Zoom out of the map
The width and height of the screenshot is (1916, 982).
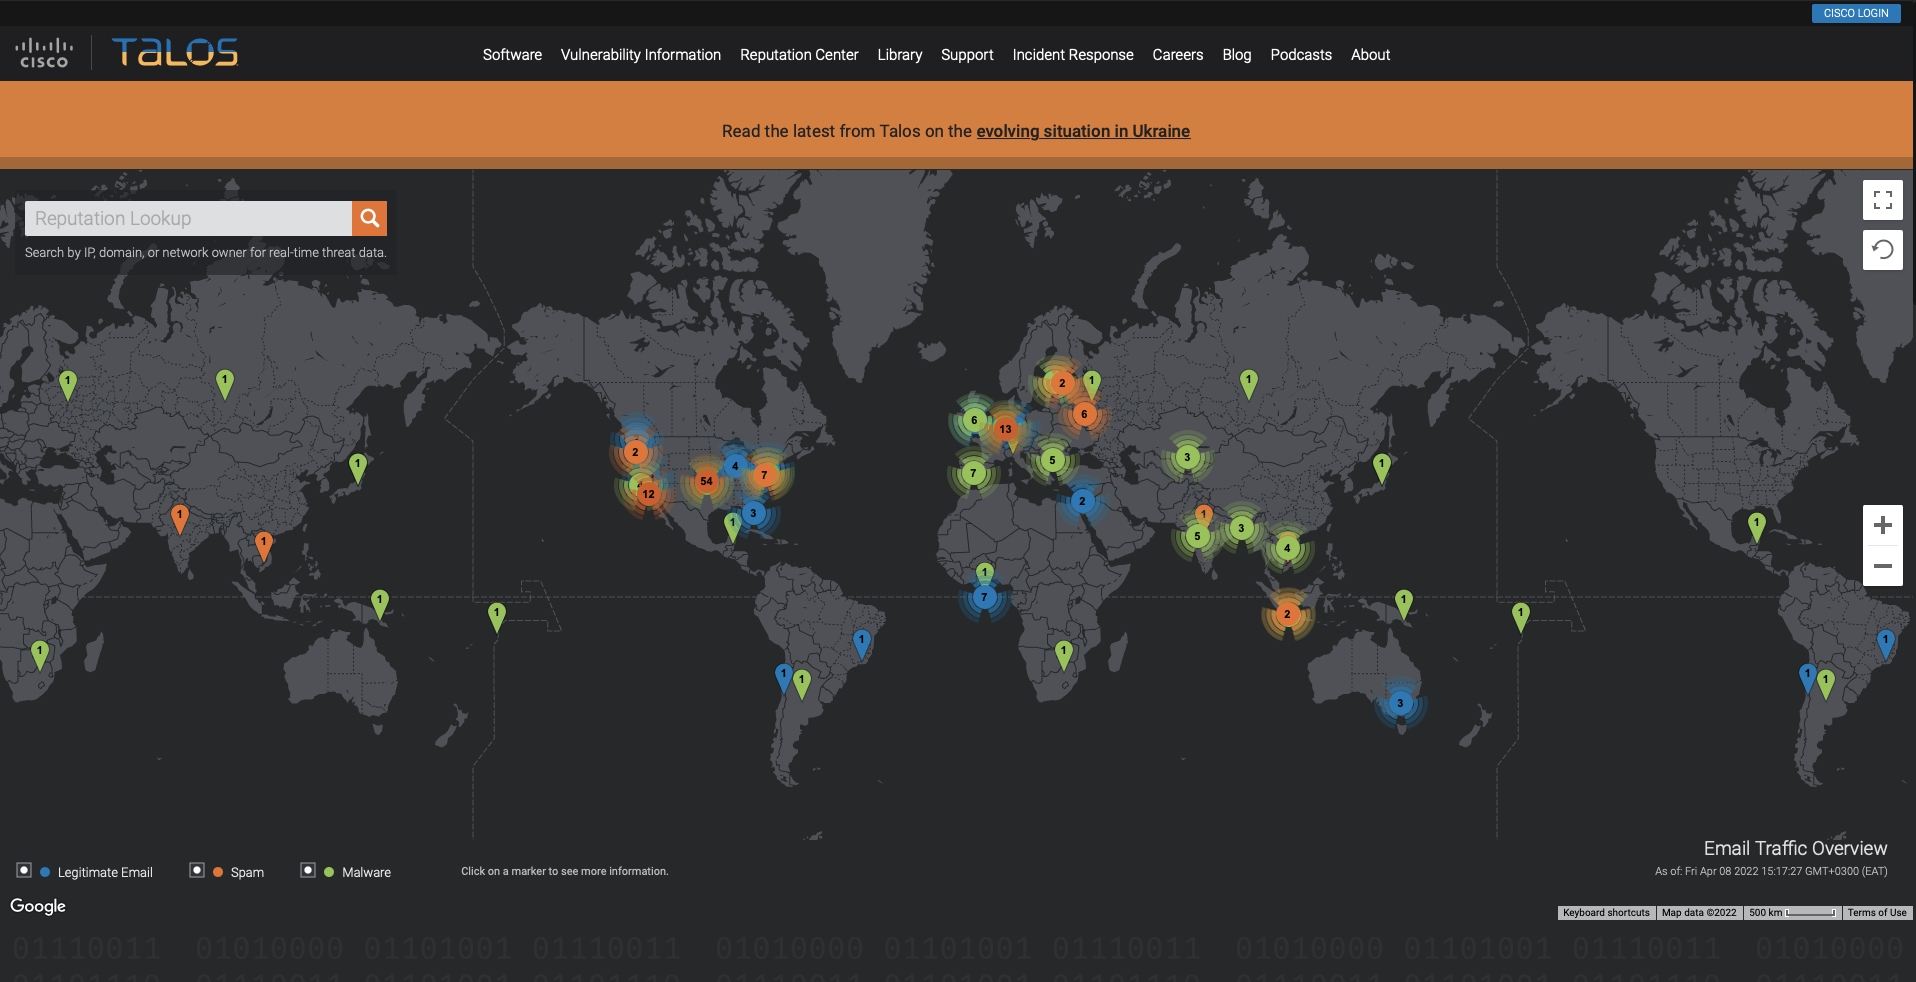tap(1882, 566)
